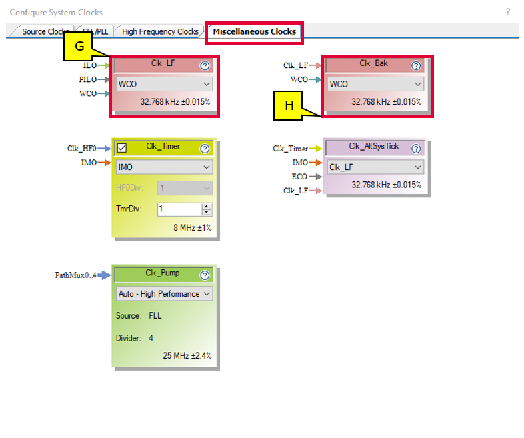This screenshot has height=438, width=524.
Task: Open help for the Clk_AltSysTick block
Action: (416, 148)
